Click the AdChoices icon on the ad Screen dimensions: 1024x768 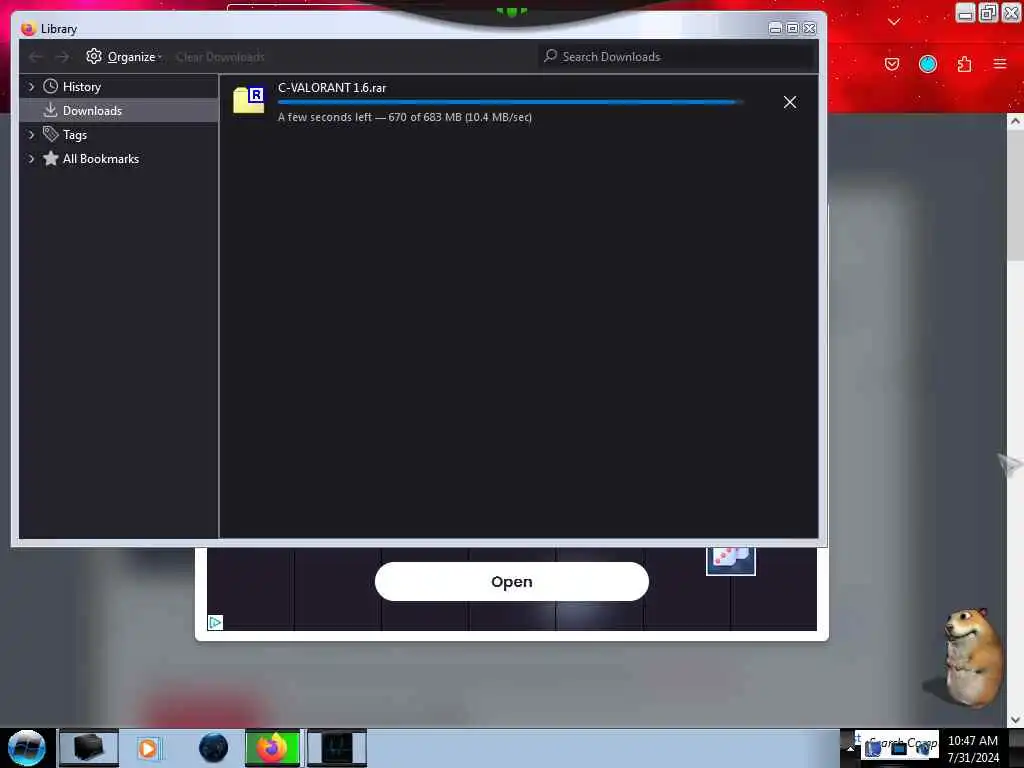click(x=215, y=622)
